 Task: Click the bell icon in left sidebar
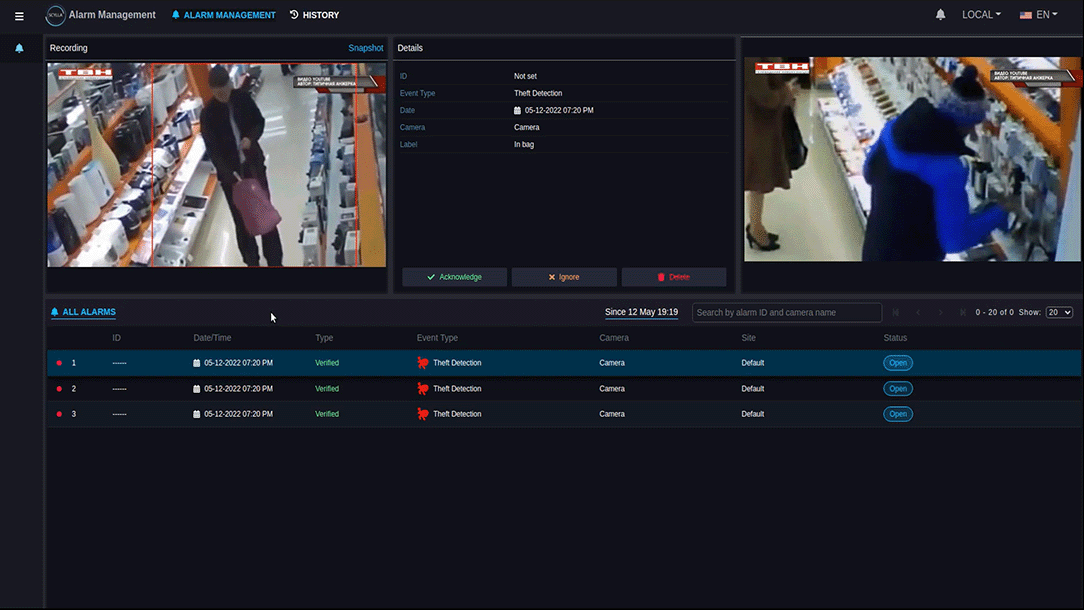[x=19, y=48]
